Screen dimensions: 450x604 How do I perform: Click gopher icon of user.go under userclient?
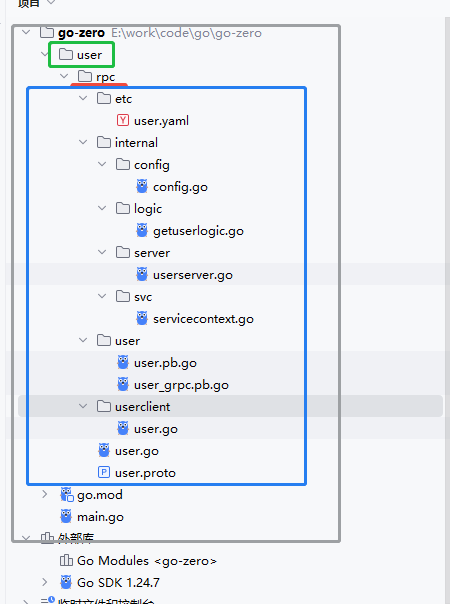[123, 428]
